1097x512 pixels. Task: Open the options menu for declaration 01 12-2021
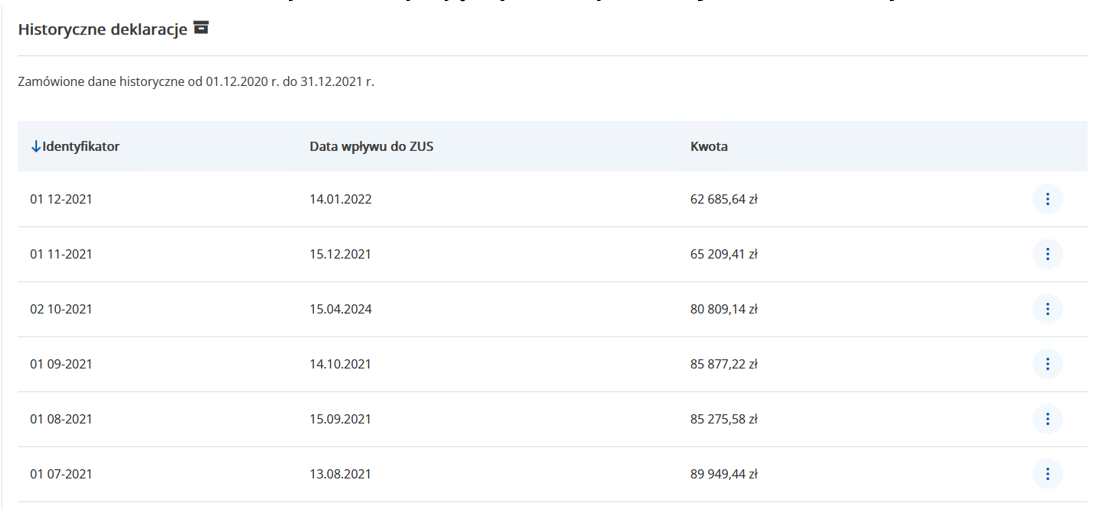pyautogui.click(x=1047, y=199)
